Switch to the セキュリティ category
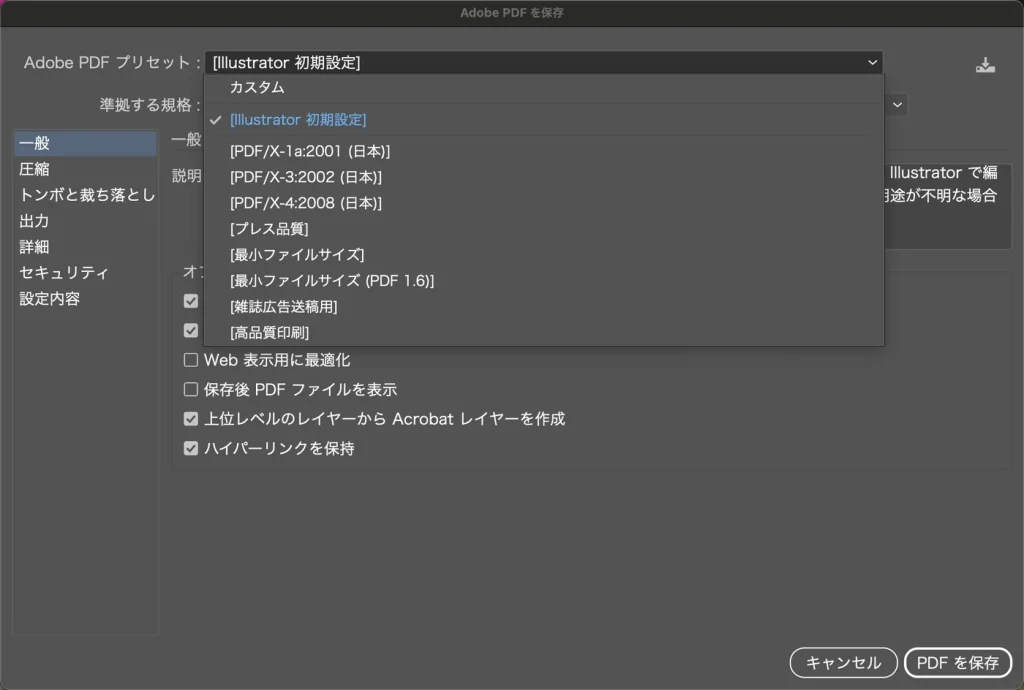Image resolution: width=1024 pixels, height=690 pixels. (x=86, y=273)
